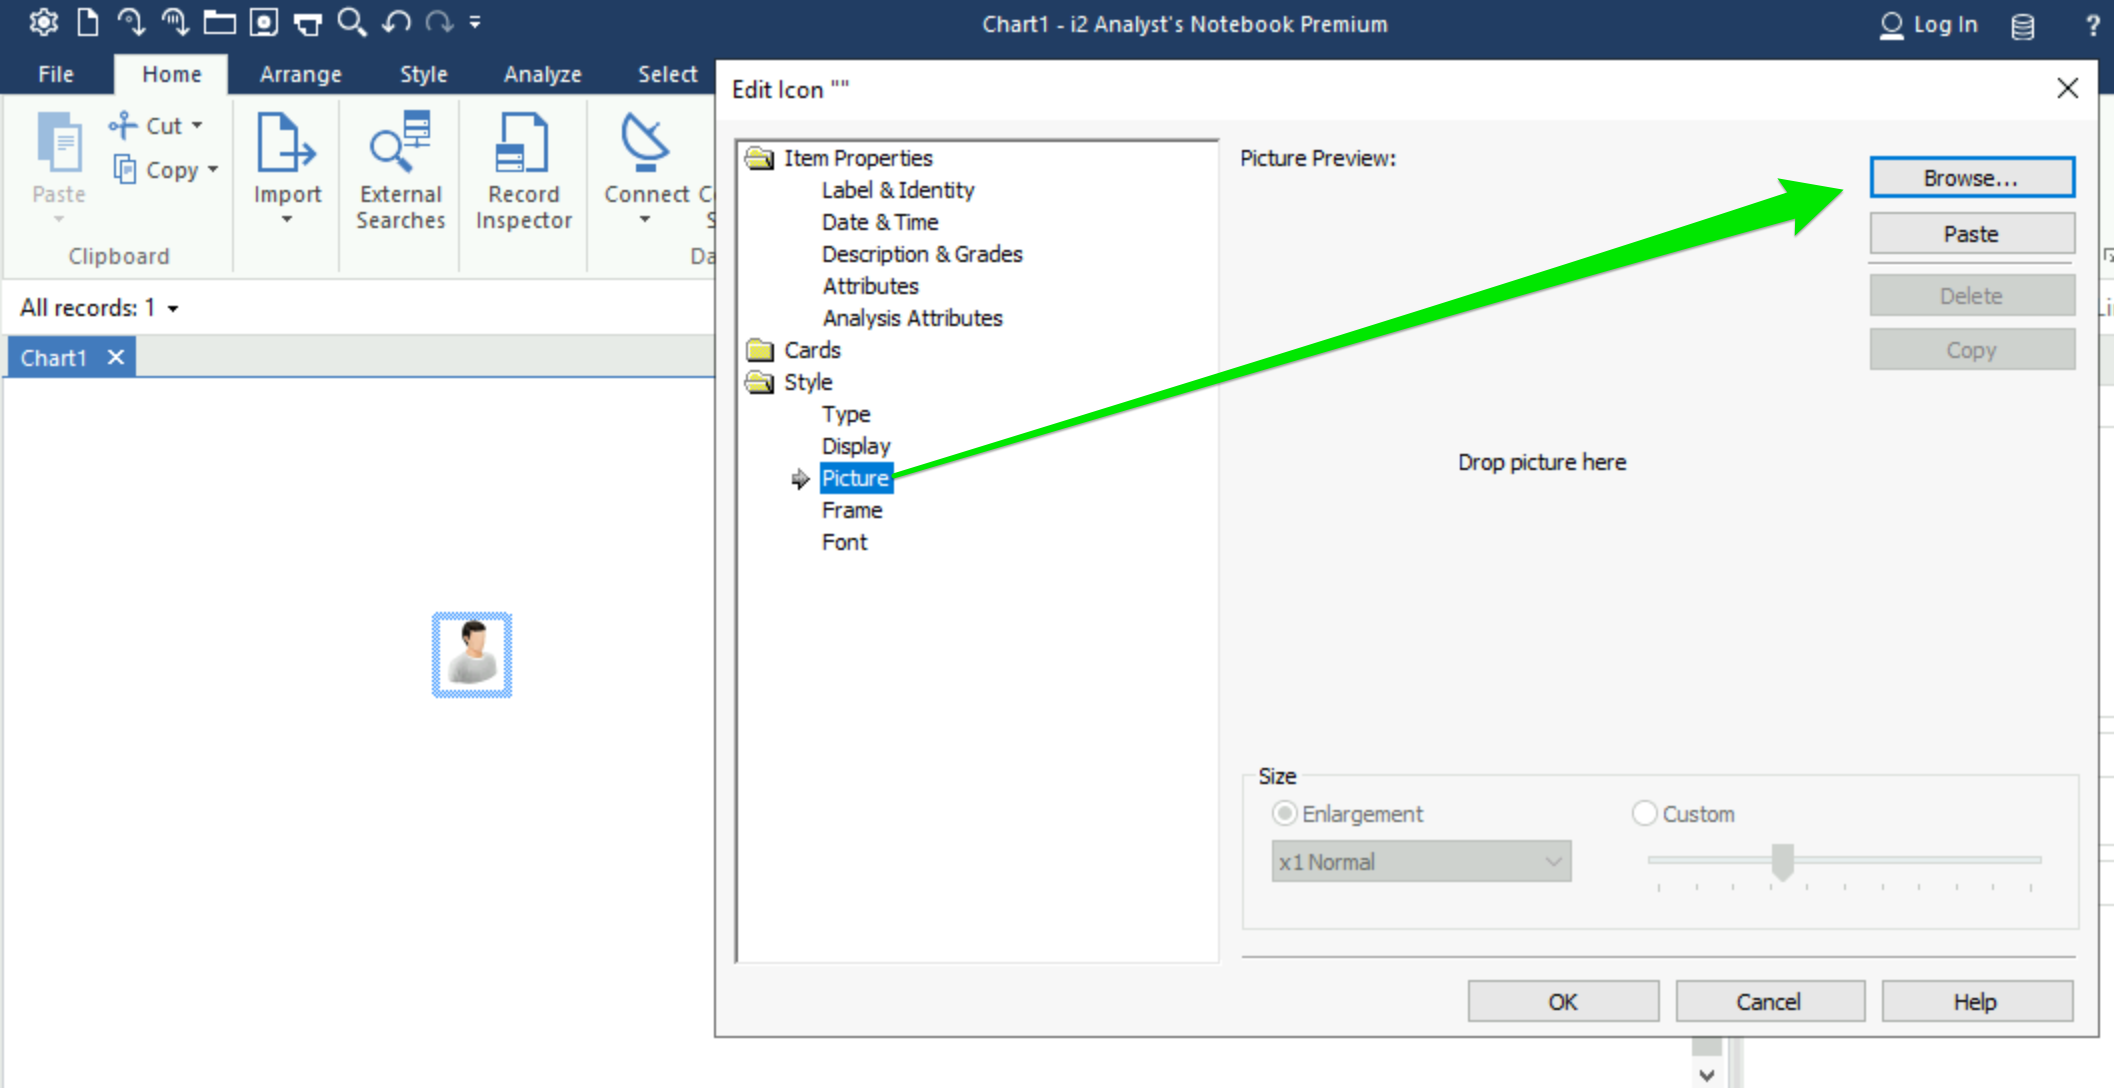
Task: Click the database icon near Log In
Action: [x=2022, y=26]
